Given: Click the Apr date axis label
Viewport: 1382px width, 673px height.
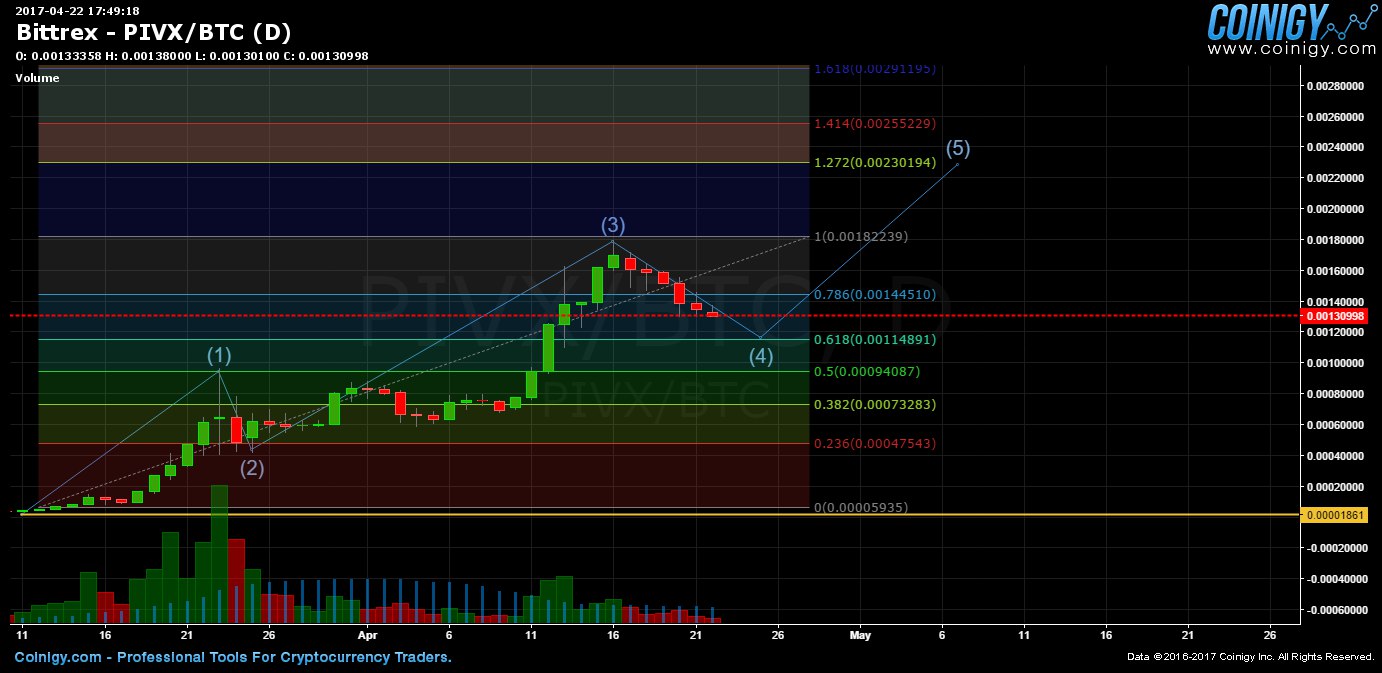Looking at the screenshot, I should (368, 635).
